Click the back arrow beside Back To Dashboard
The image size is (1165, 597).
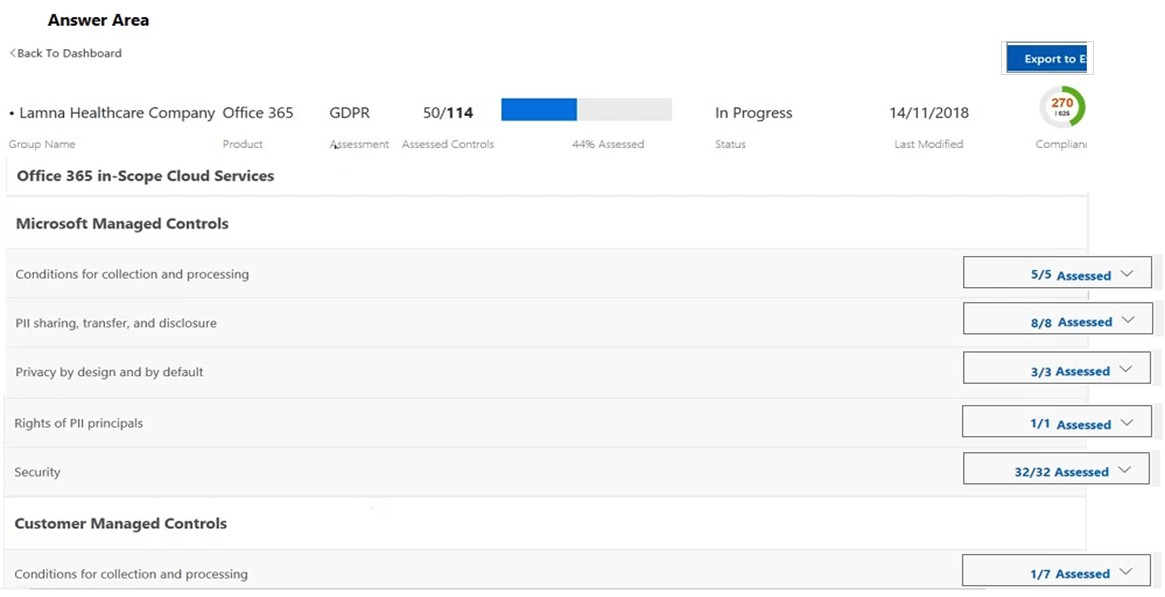pyautogui.click(x=13, y=53)
